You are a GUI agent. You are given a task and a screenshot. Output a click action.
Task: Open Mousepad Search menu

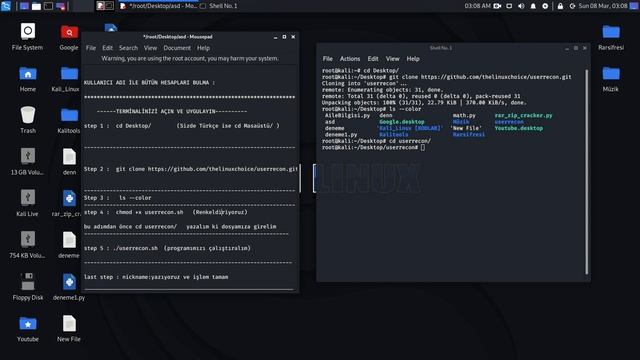pos(129,48)
